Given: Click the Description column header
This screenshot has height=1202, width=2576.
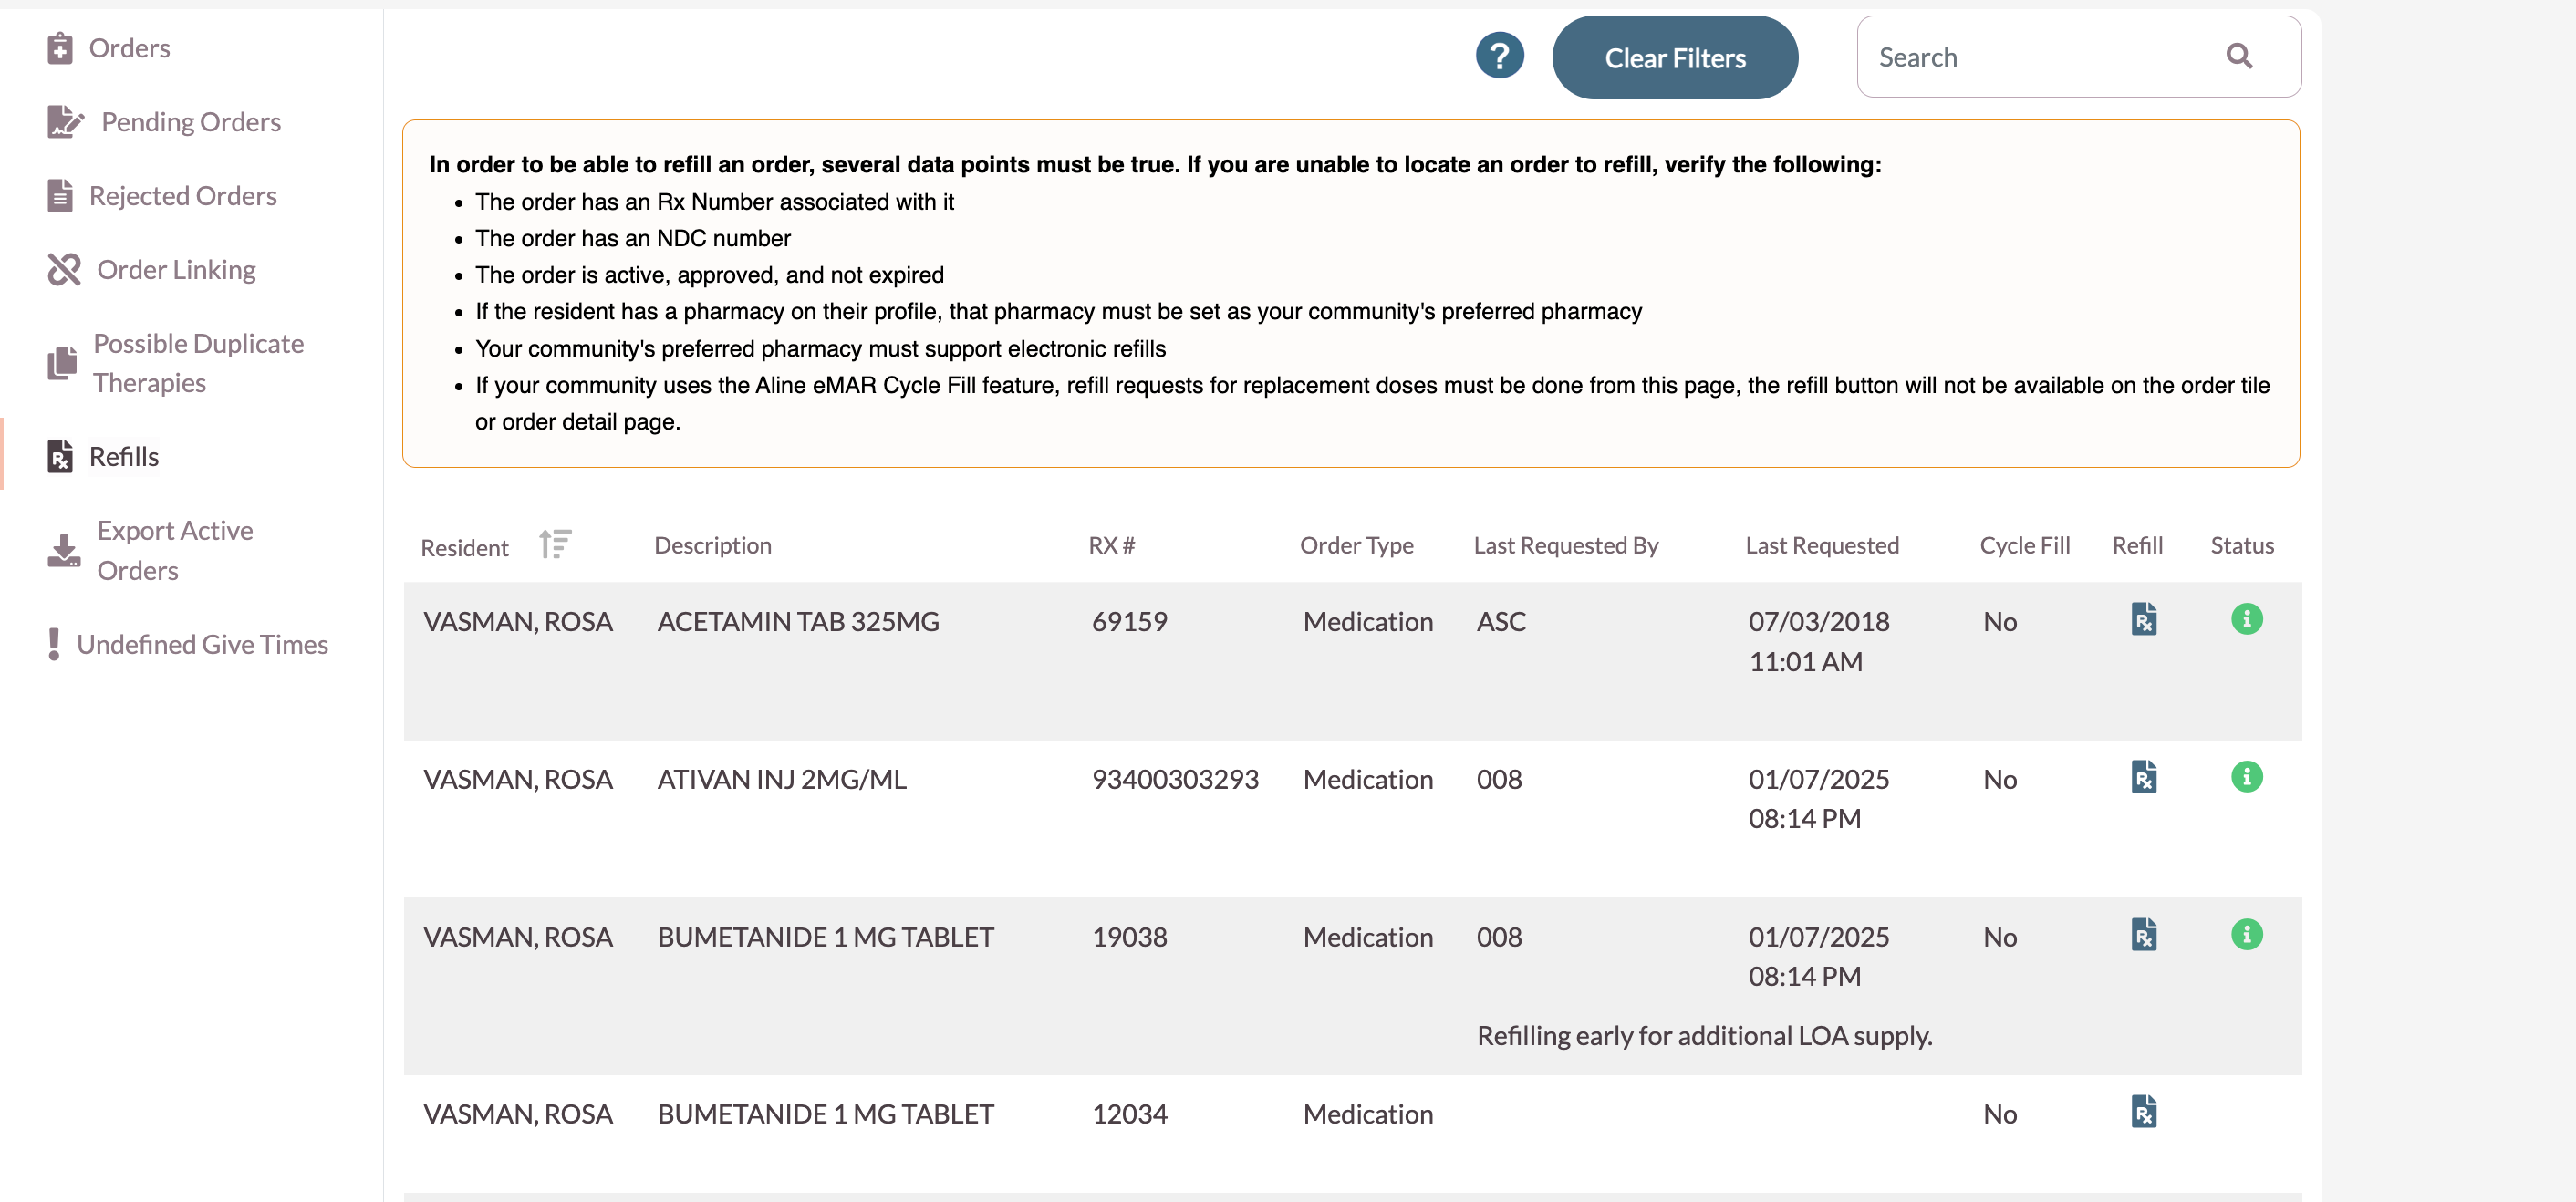Looking at the screenshot, I should point(712,546).
